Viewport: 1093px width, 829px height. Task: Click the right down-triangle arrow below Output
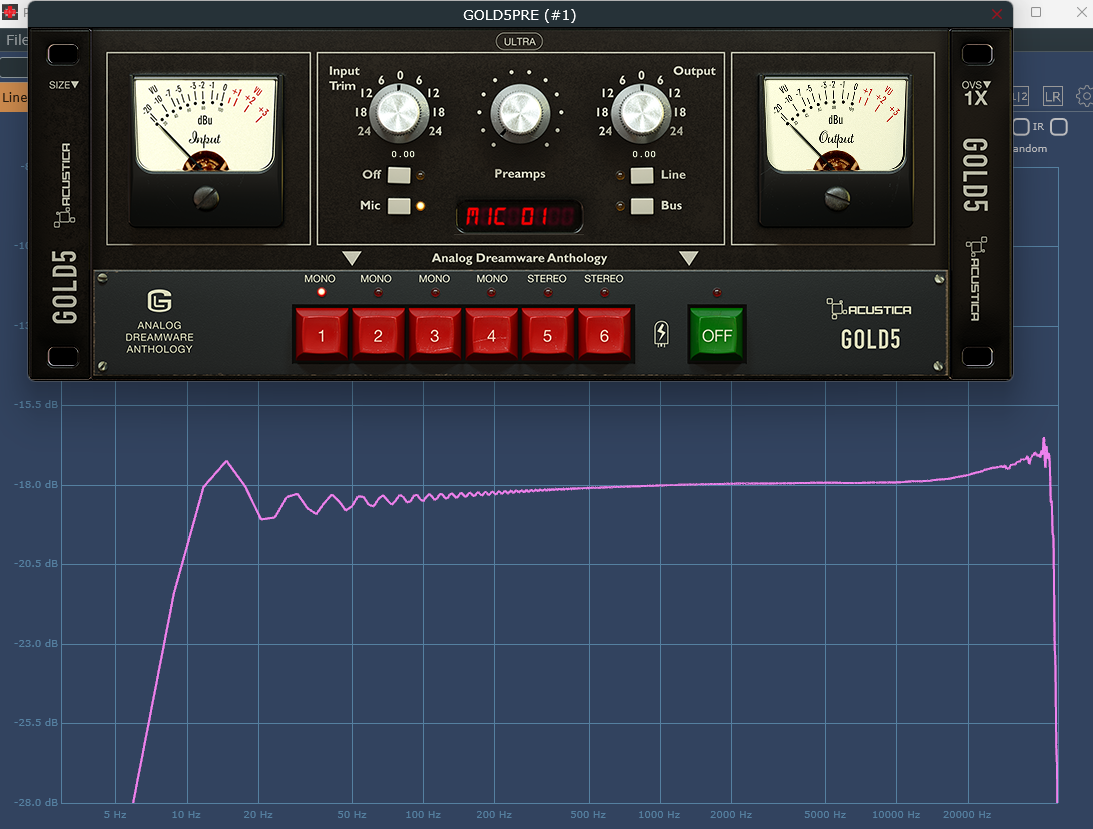(689, 258)
